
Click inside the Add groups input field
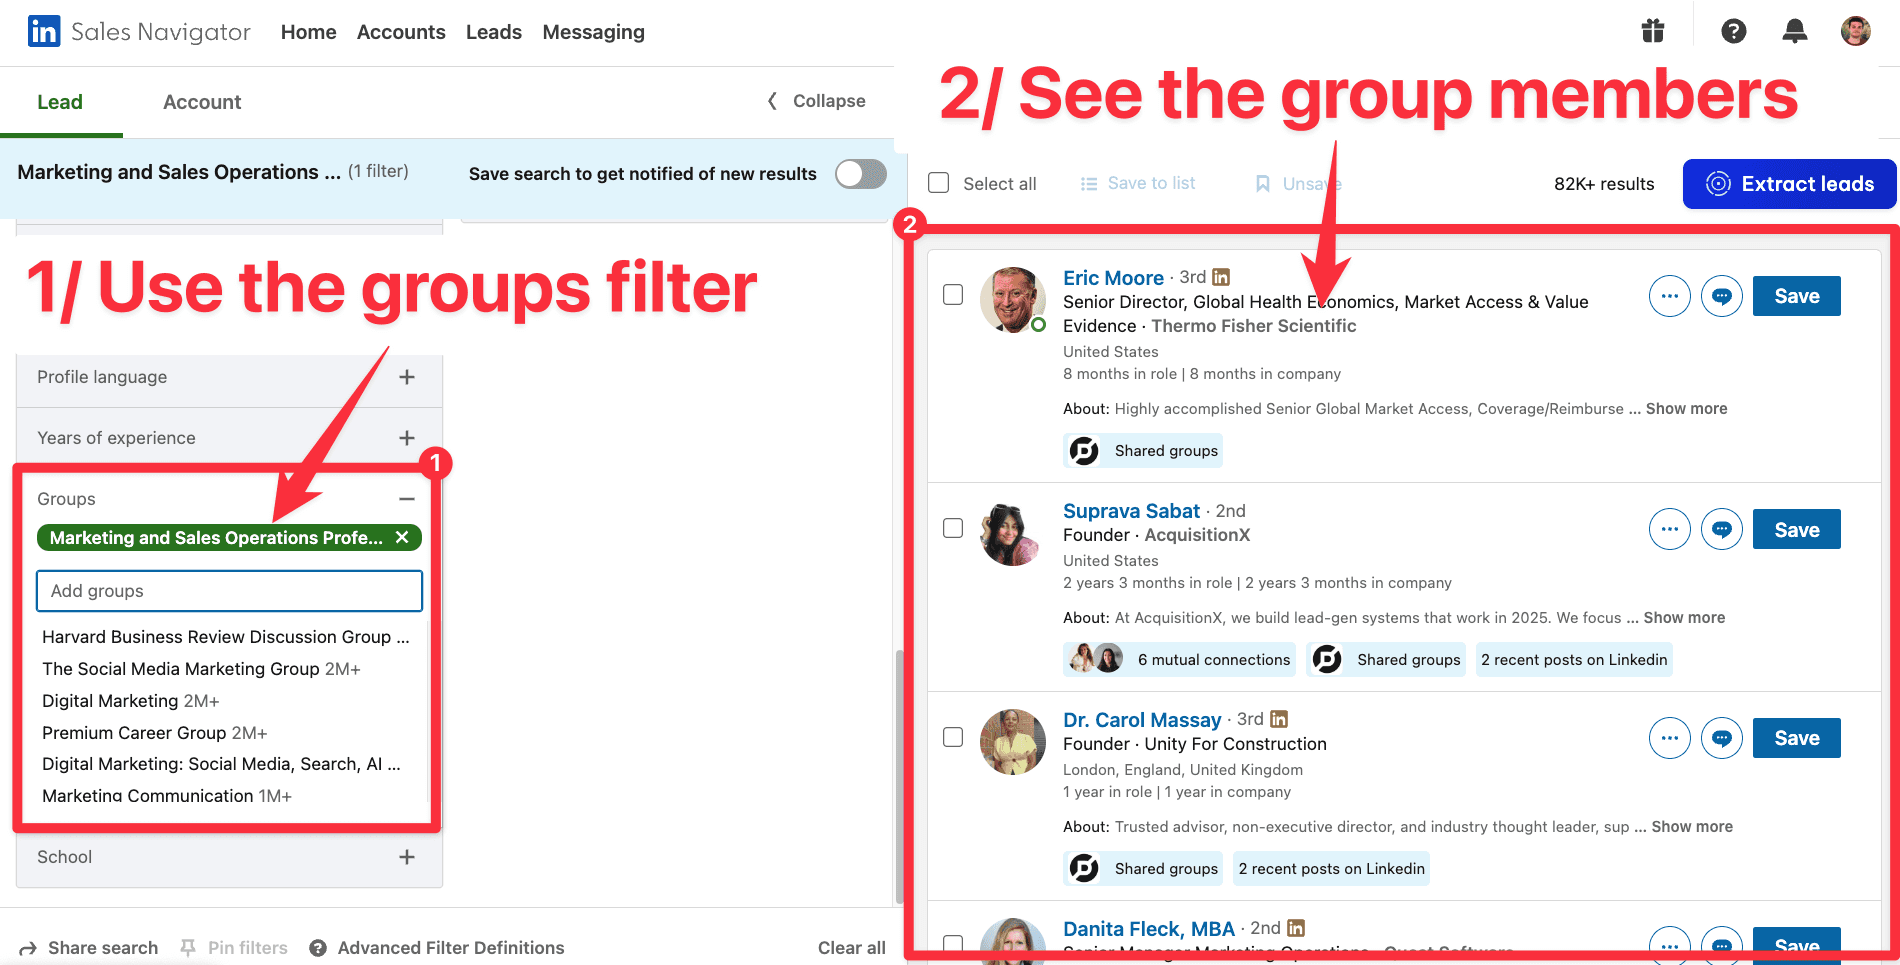[x=228, y=590]
